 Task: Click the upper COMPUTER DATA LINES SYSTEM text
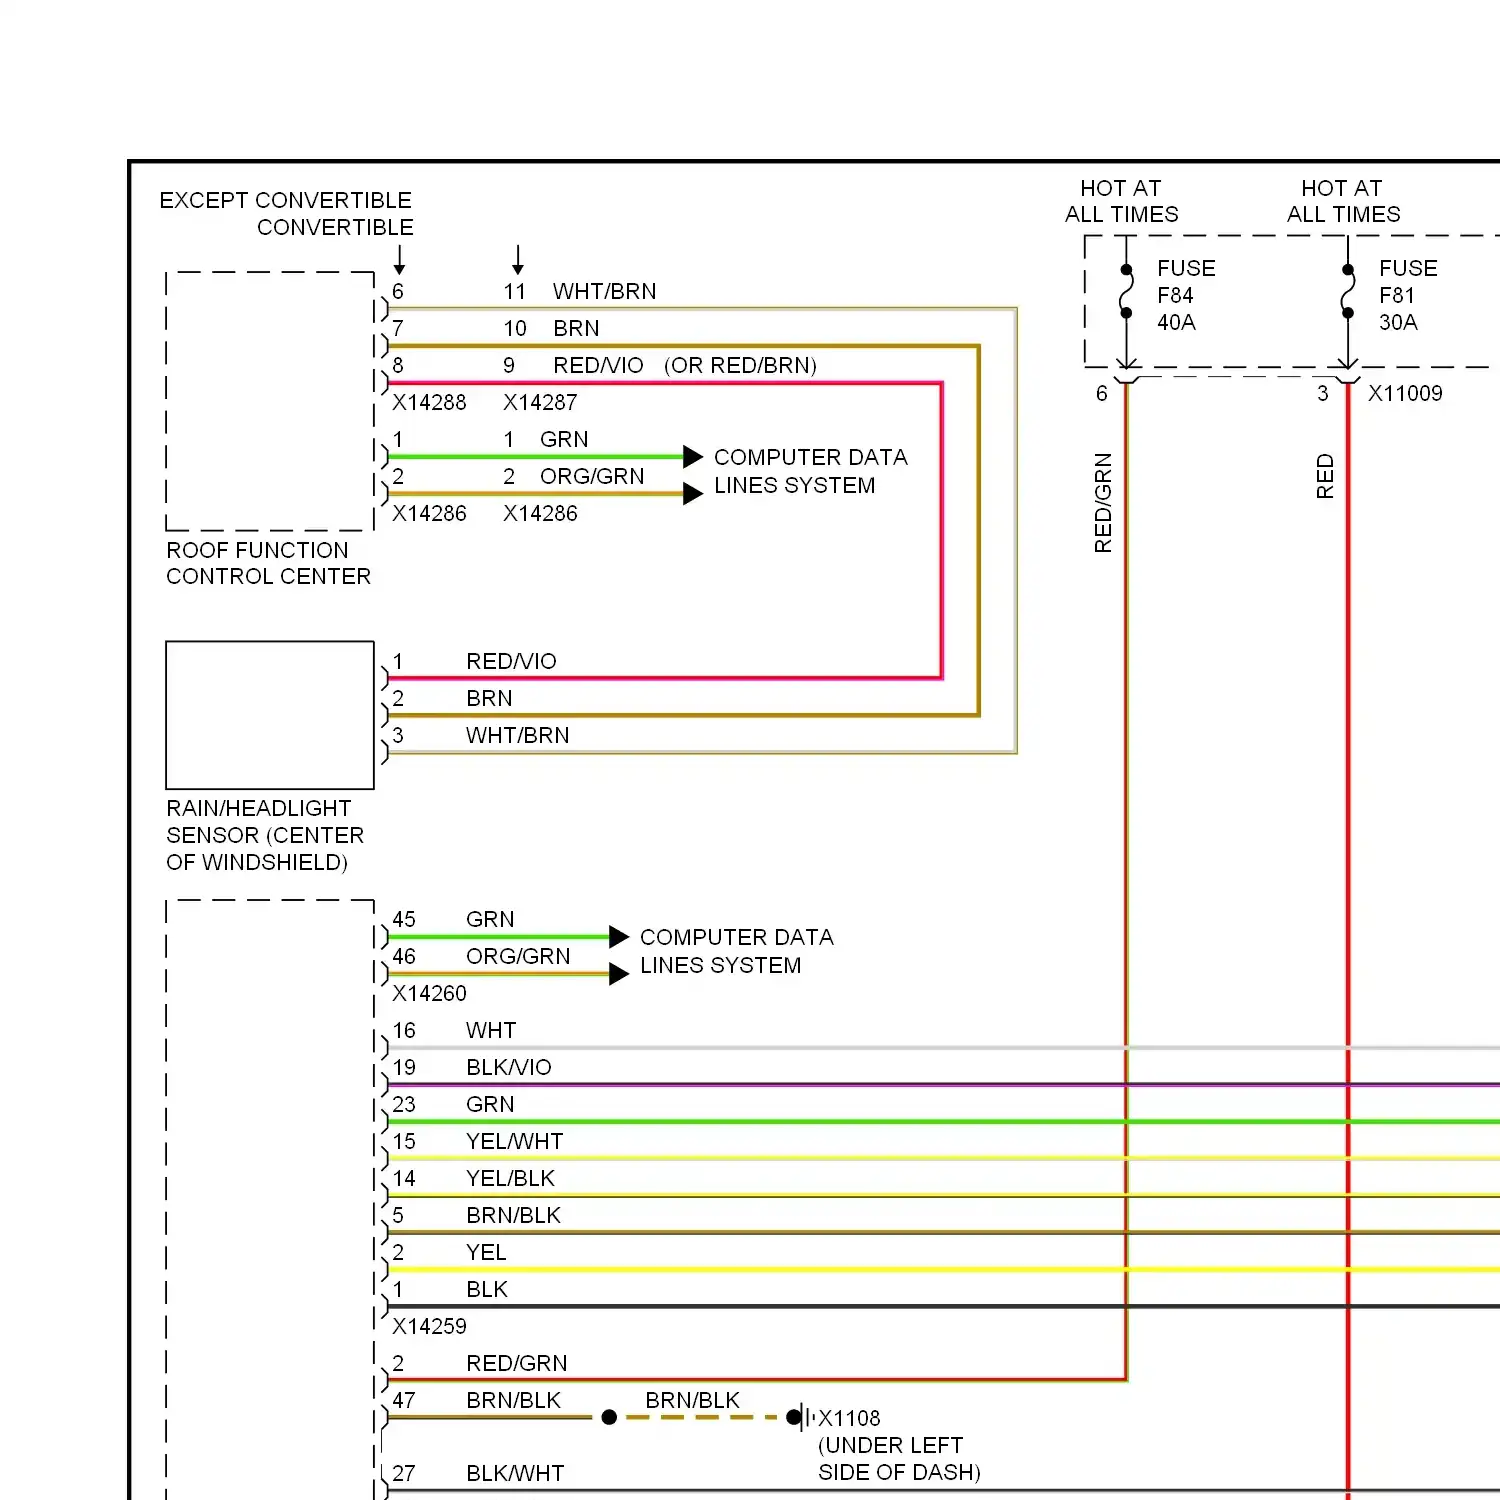point(811,471)
